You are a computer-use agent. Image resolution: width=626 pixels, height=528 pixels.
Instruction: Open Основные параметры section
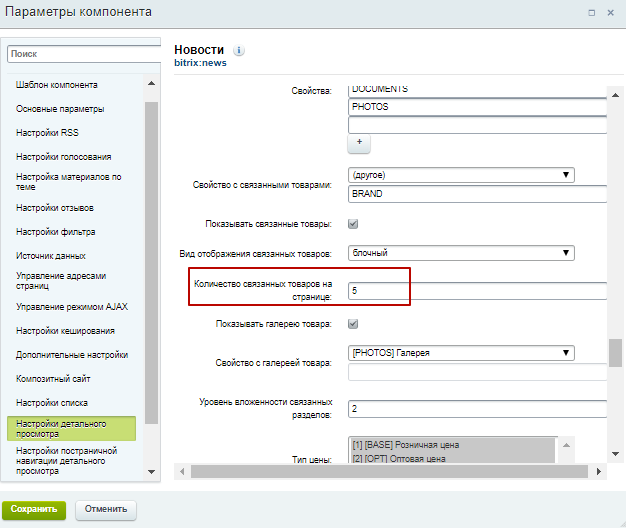pos(60,109)
